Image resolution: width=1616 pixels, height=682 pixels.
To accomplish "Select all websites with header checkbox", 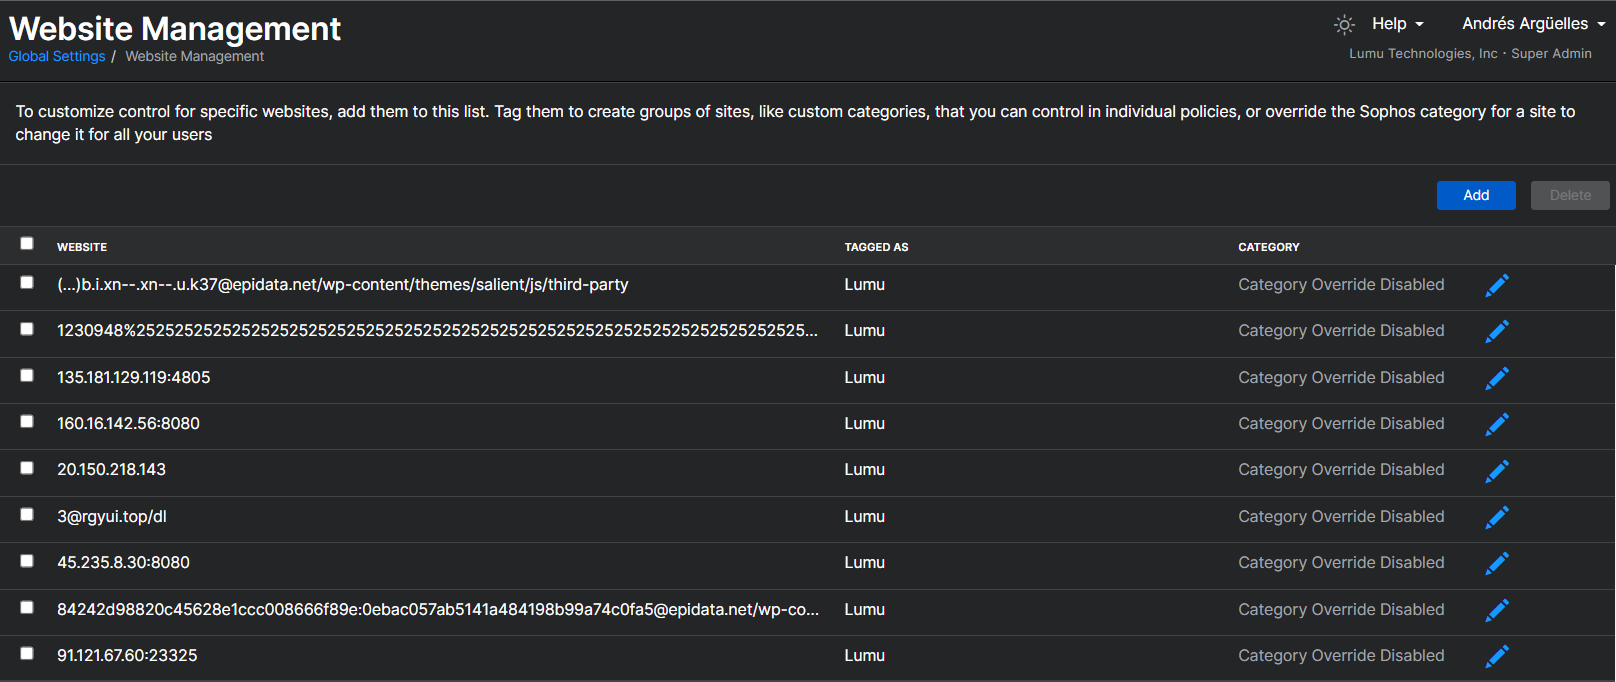I will tap(27, 243).
